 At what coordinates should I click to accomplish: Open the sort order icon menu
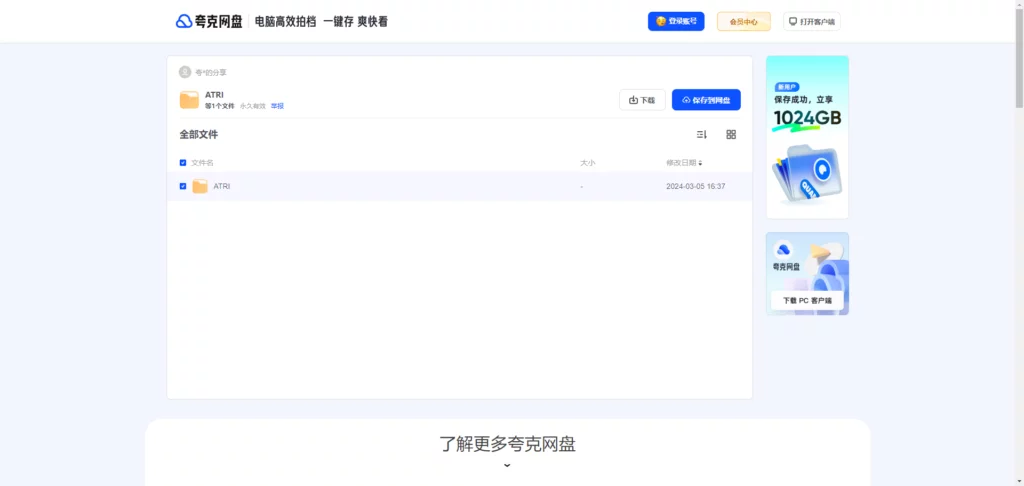click(x=702, y=135)
